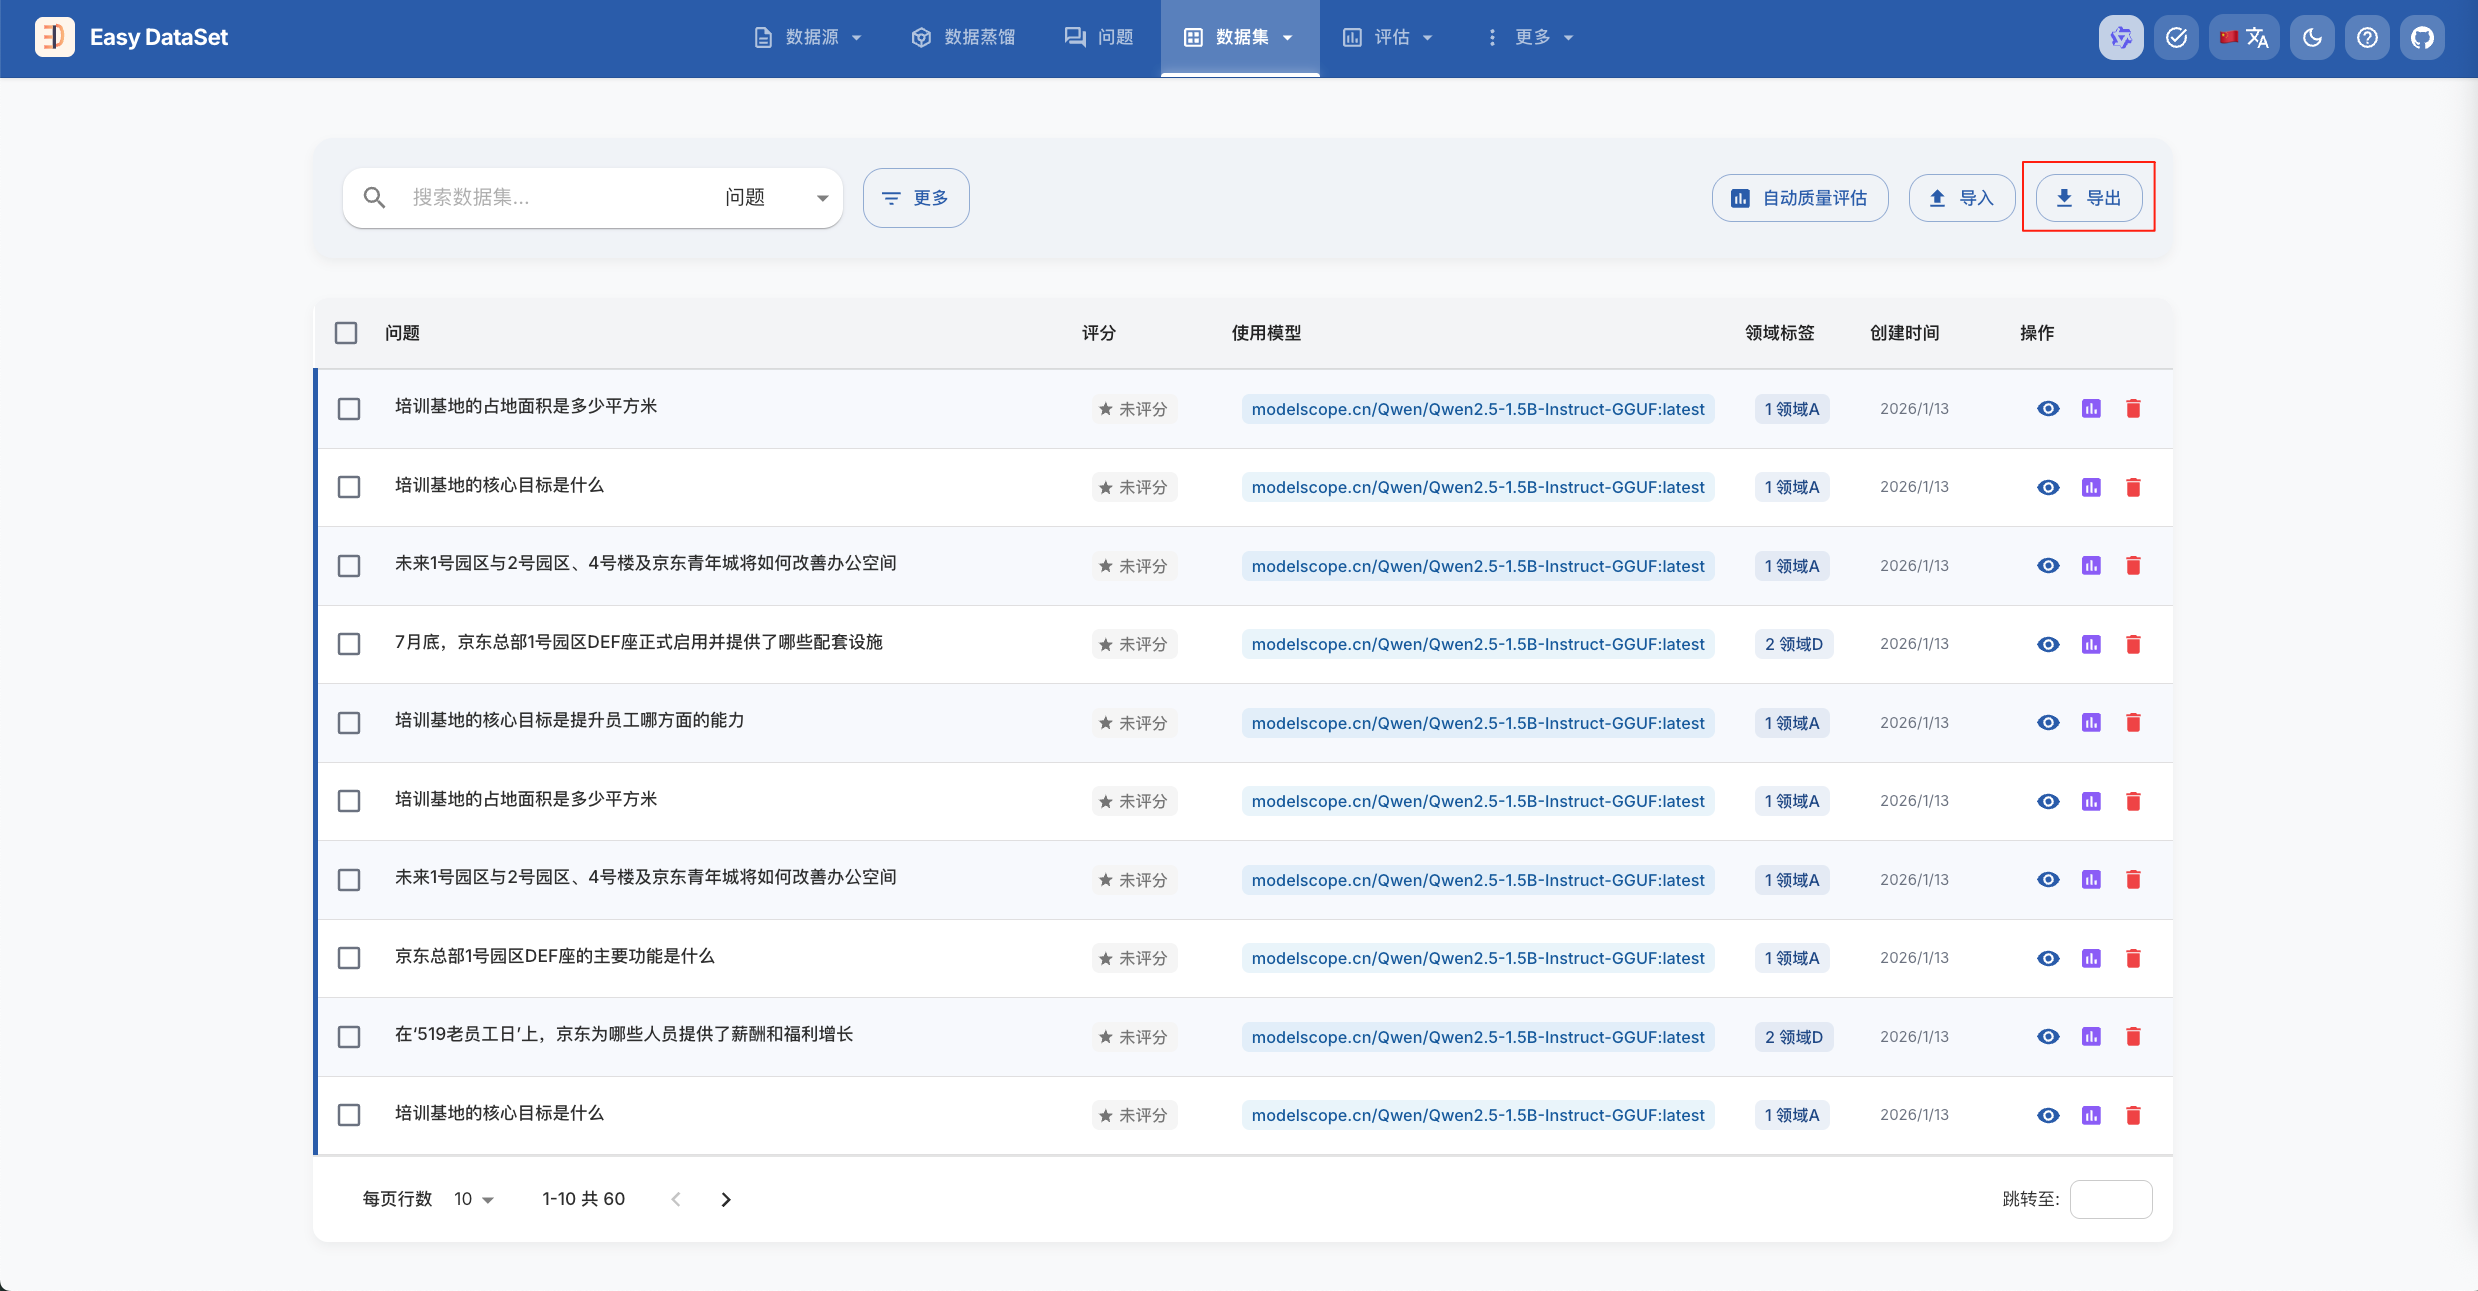
Task: Click the 导出 export button
Action: pyautogui.click(x=2089, y=198)
